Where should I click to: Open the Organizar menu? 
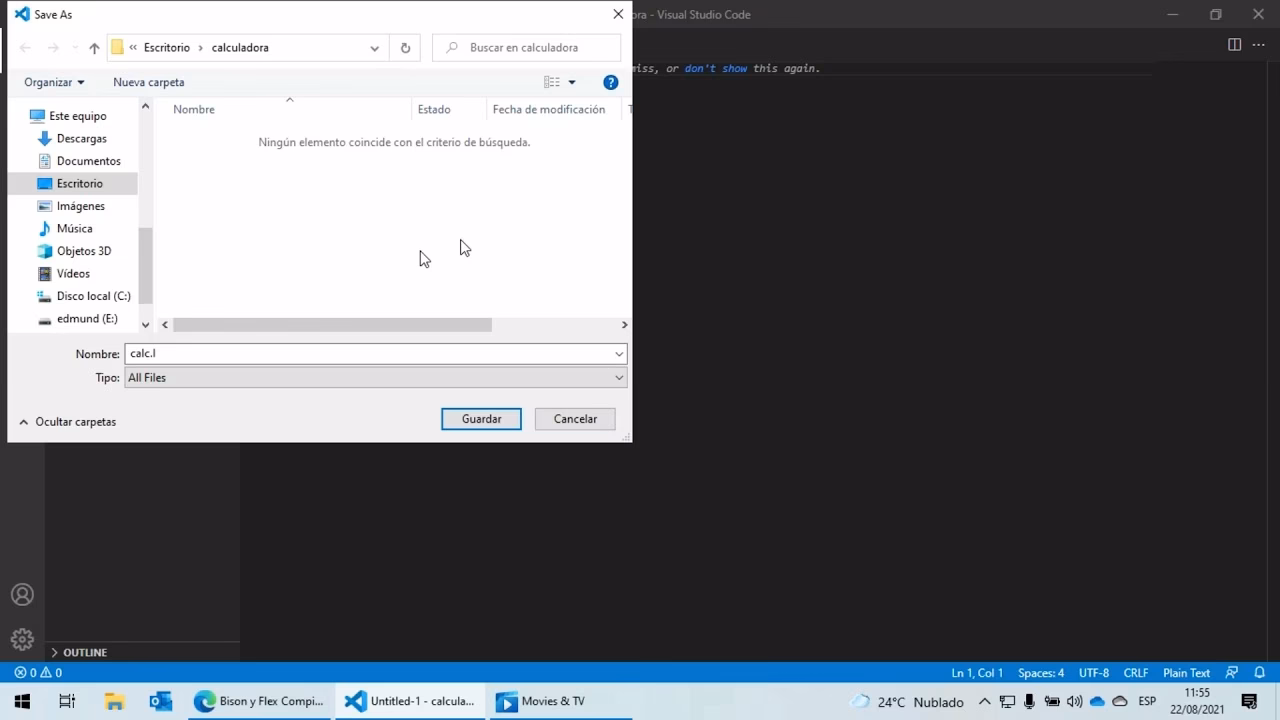click(x=54, y=82)
